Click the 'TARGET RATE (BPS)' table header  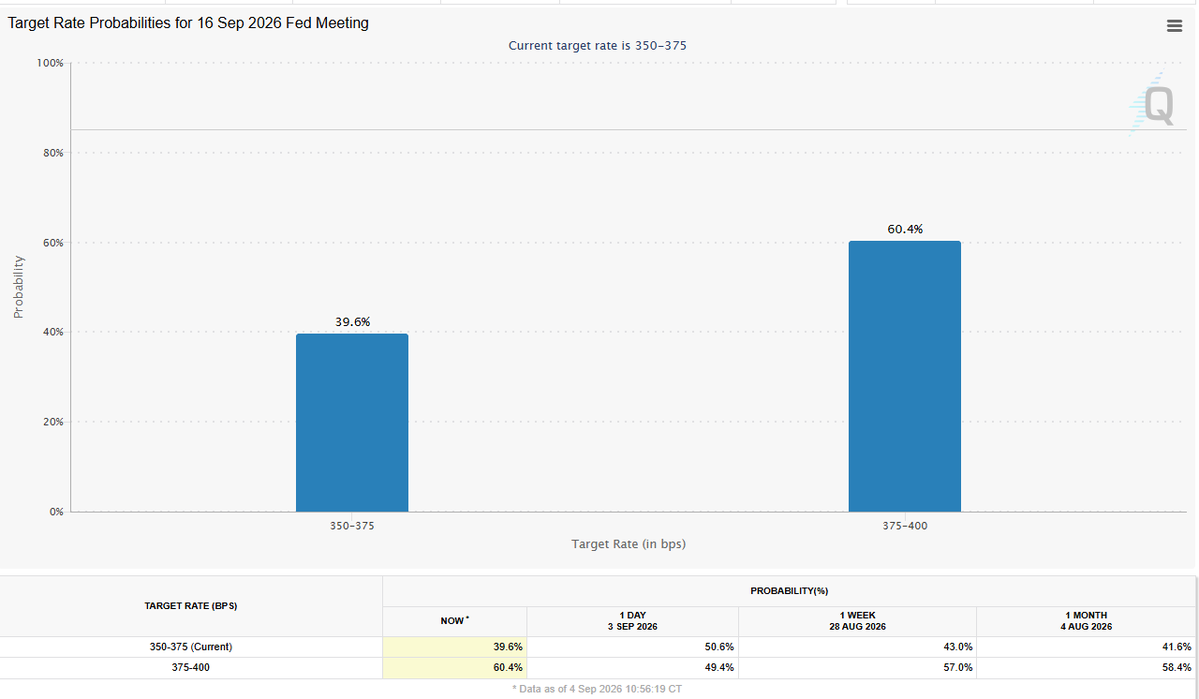click(191, 606)
